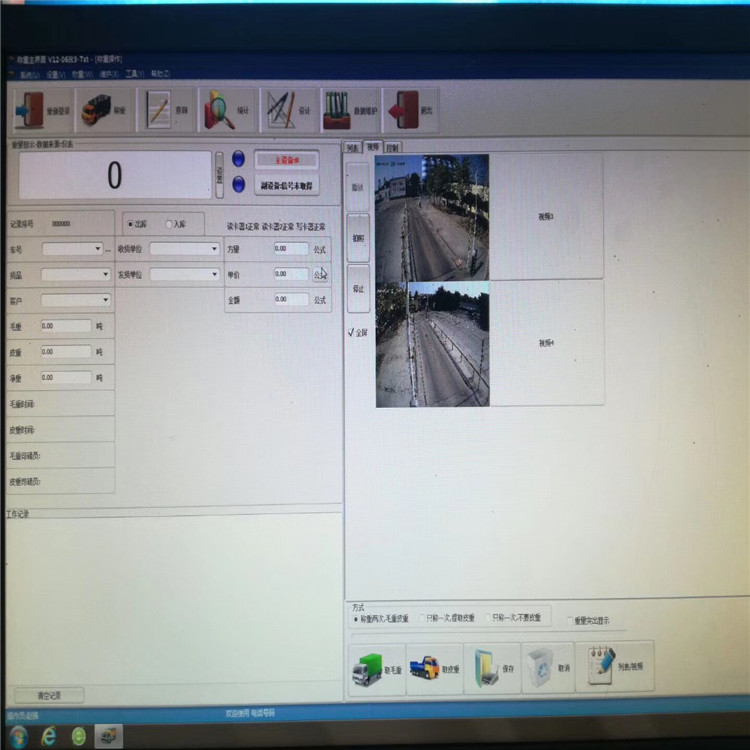Open Windows Start orb

[18, 736]
